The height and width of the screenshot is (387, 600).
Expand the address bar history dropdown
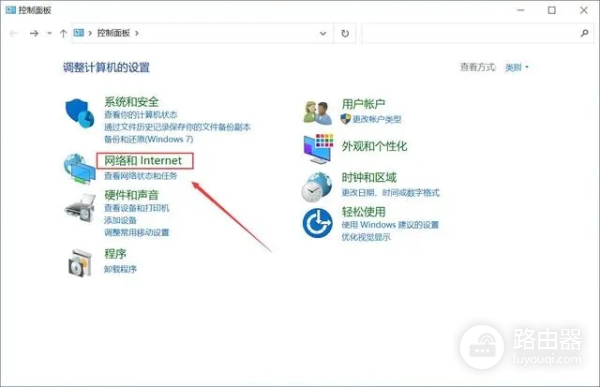323,33
